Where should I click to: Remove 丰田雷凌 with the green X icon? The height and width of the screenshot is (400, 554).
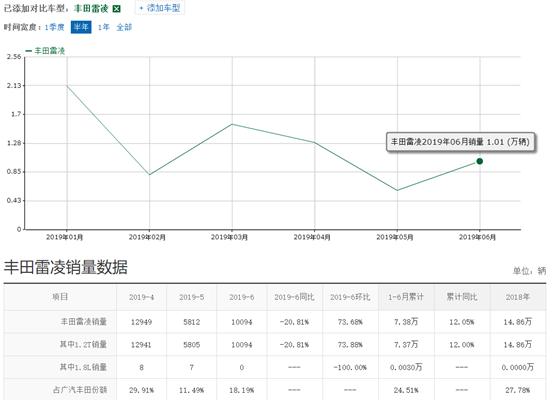click(x=117, y=9)
